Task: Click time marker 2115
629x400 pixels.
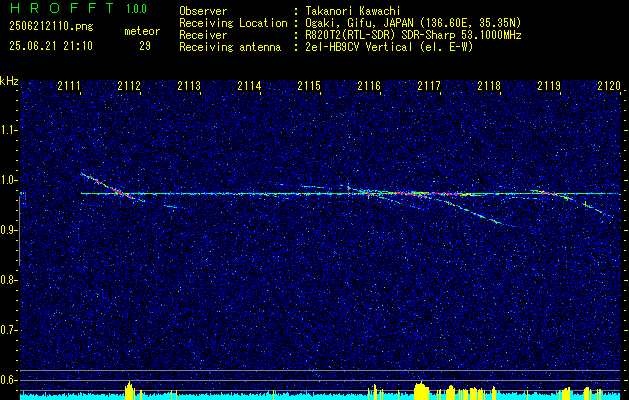Action: tap(309, 86)
